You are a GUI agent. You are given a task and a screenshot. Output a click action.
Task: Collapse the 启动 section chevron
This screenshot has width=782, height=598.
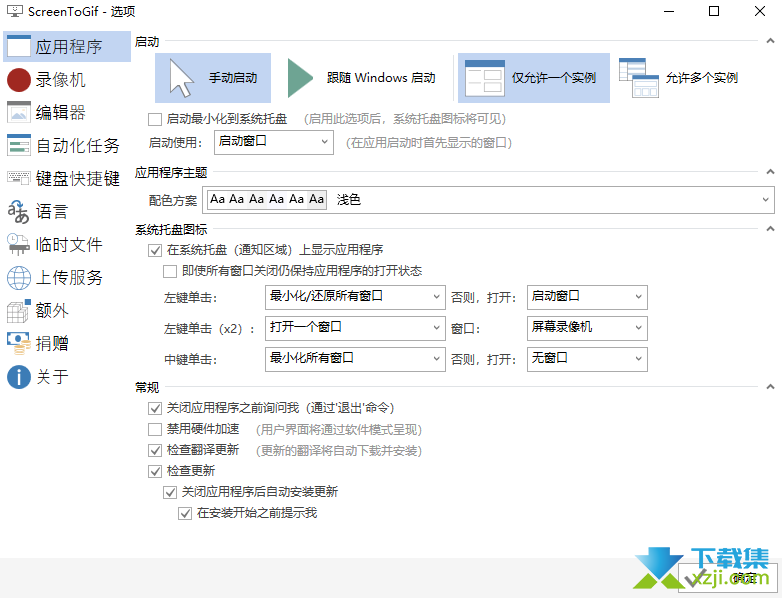pyautogui.click(x=770, y=41)
